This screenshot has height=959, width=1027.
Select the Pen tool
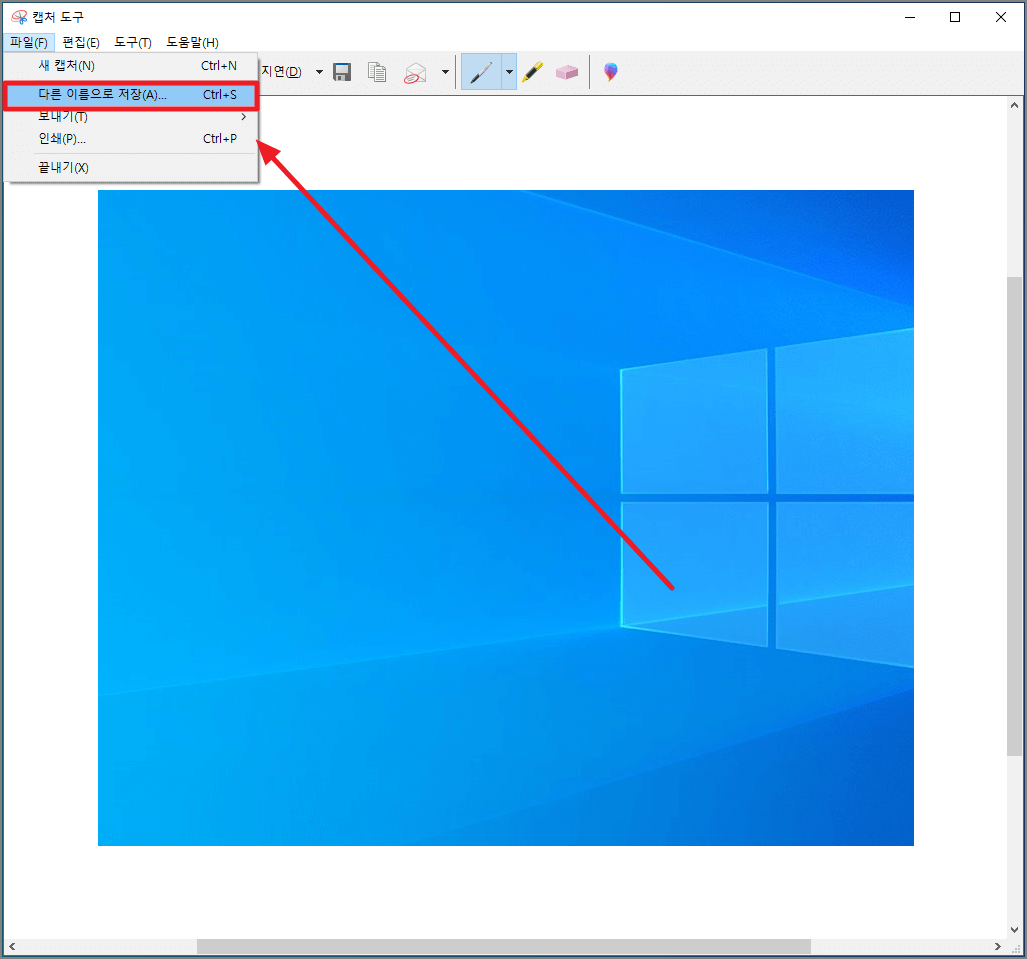(481, 72)
